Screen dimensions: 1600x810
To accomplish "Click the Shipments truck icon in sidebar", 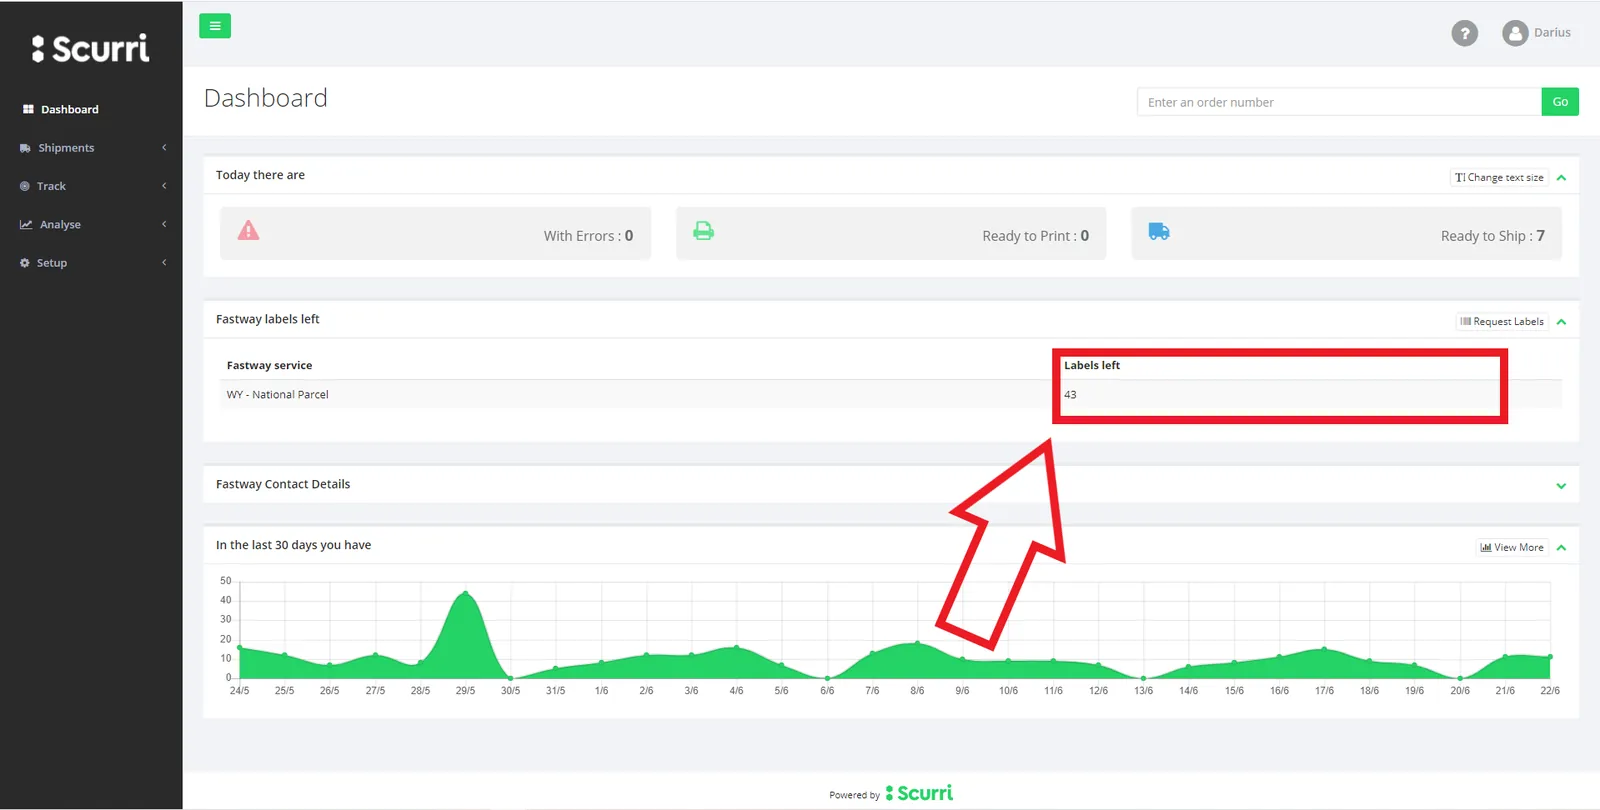I will (x=25, y=148).
